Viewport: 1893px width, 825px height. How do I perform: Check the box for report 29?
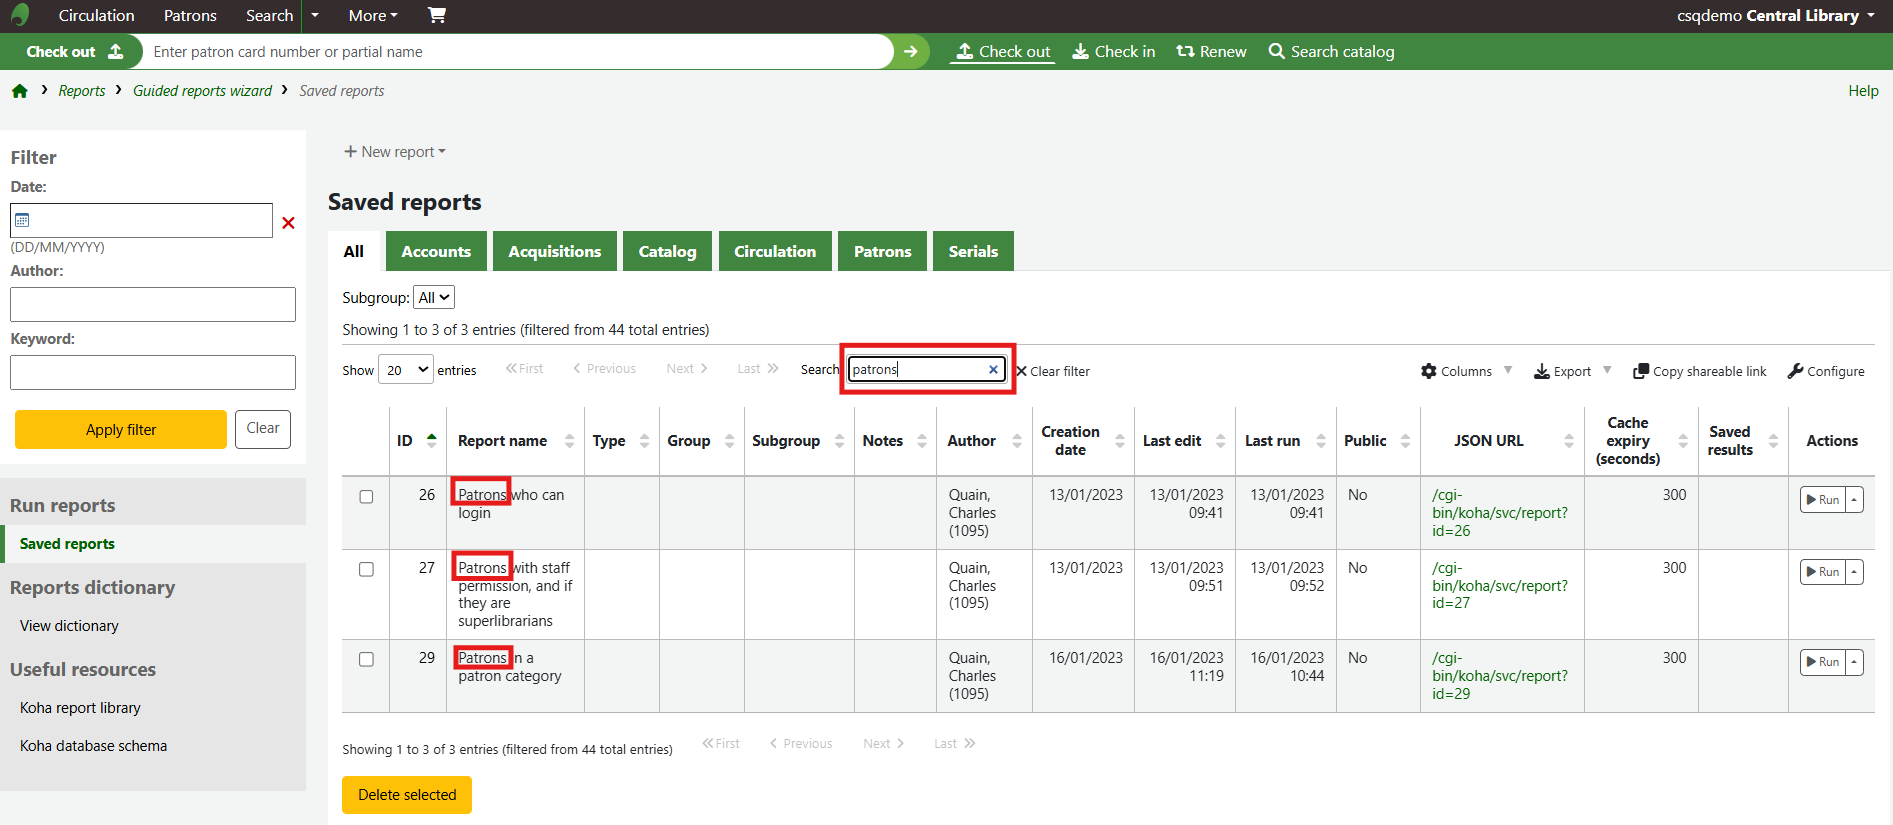point(366,659)
